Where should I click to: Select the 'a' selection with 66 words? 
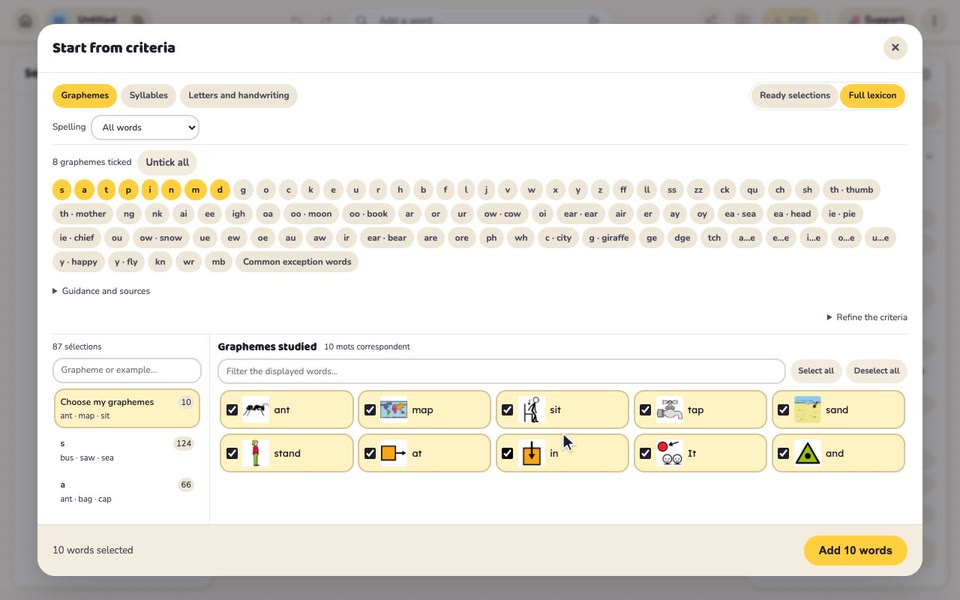coord(127,492)
